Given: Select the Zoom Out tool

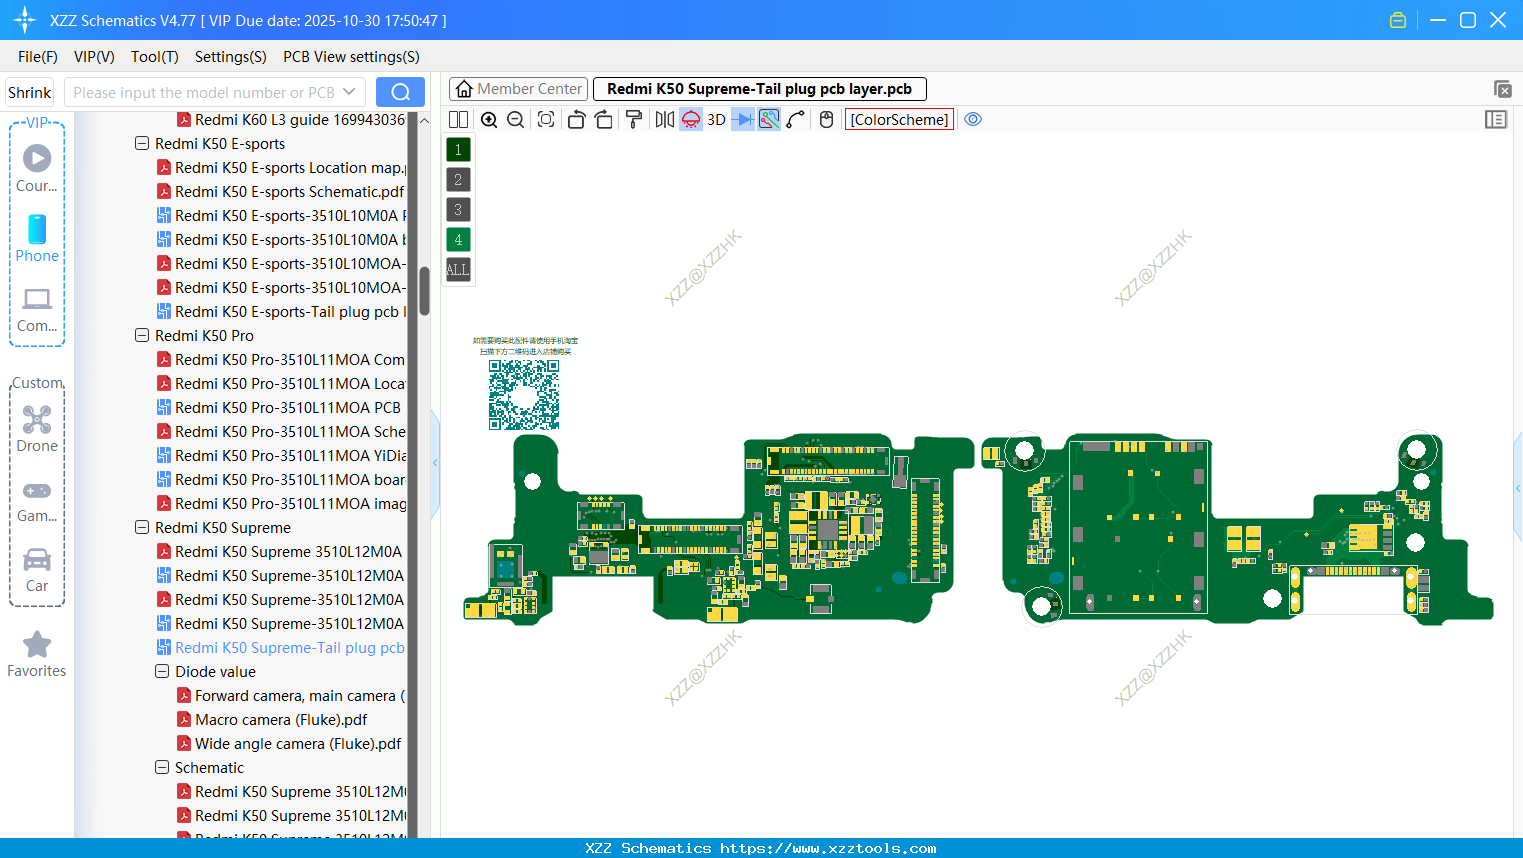Looking at the screenshot, I should [515, 119].
